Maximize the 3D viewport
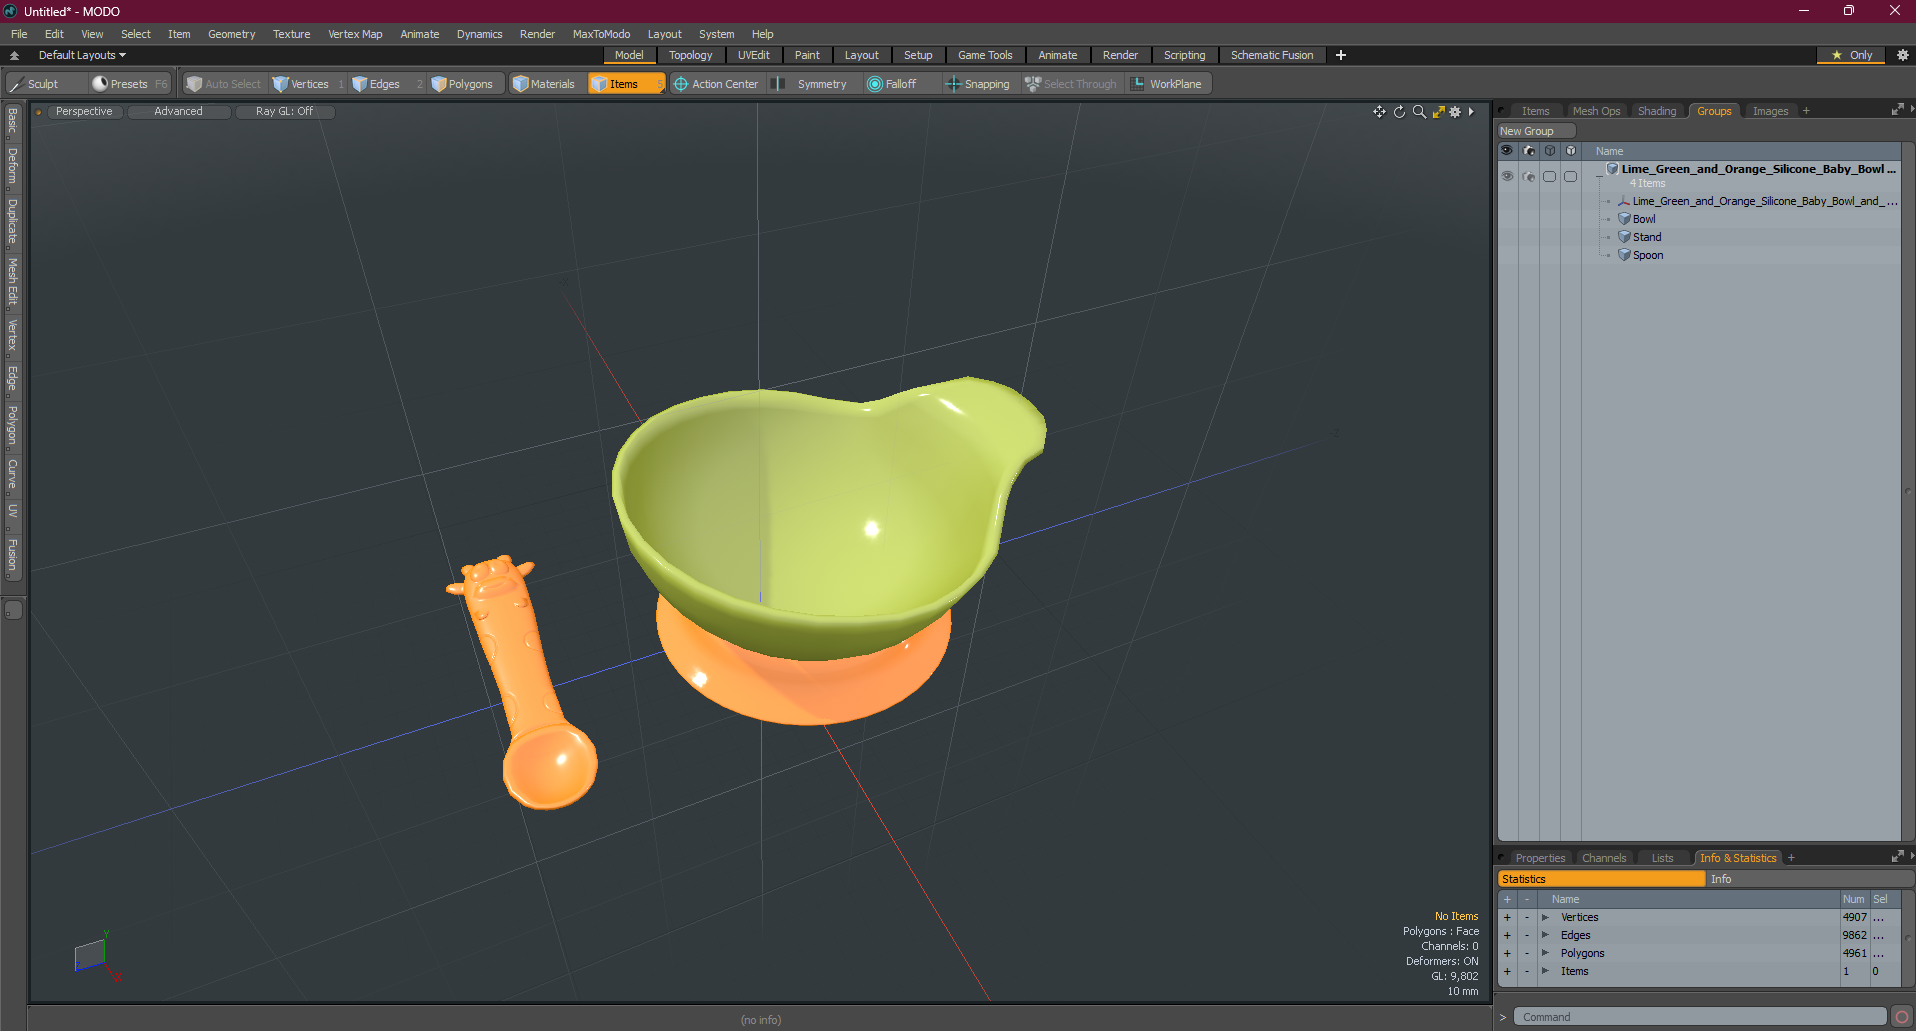 tap(1438, 112)
